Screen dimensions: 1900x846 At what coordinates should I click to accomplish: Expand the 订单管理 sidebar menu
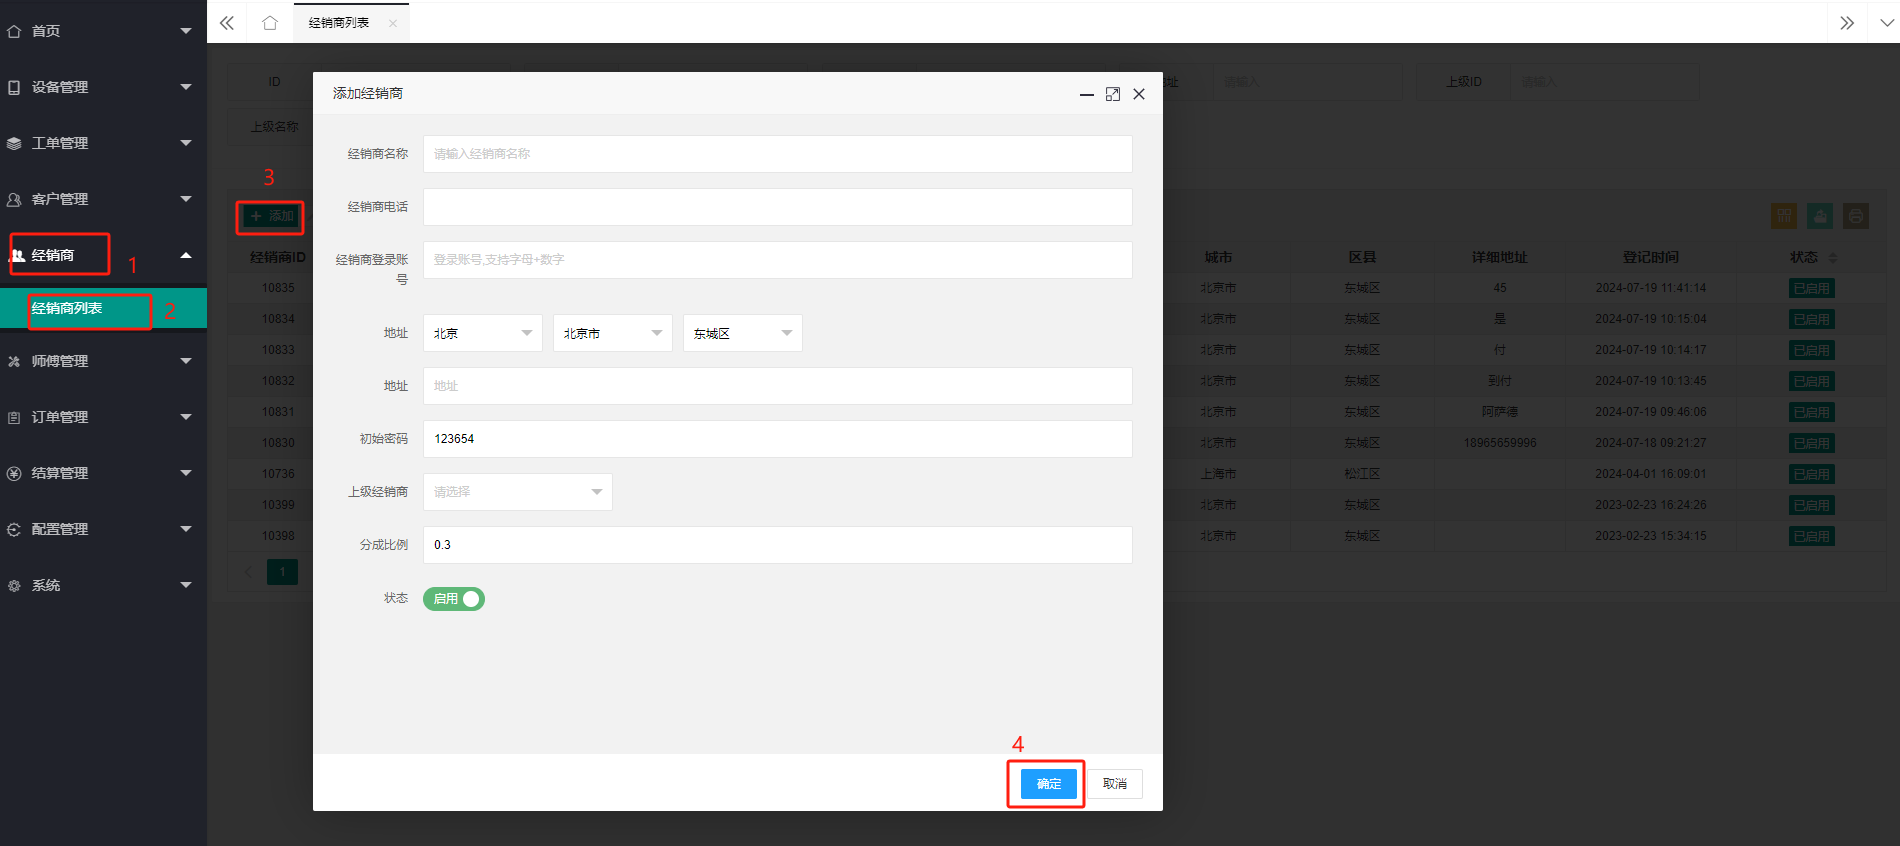coord(103,417)
